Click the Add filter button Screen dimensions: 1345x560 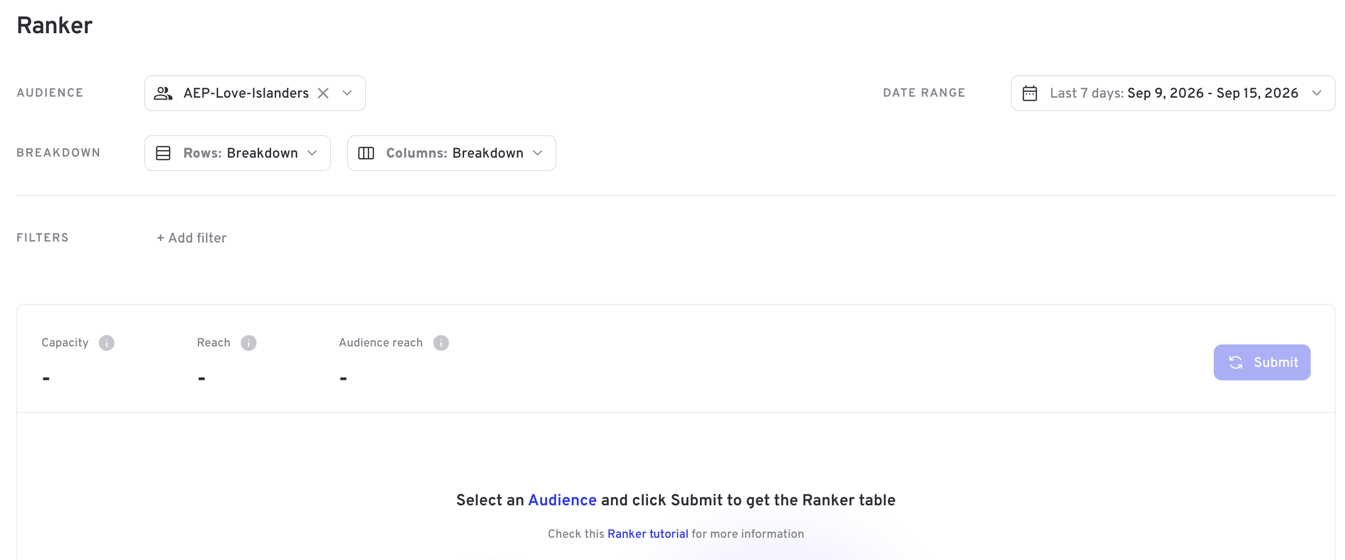191,238
